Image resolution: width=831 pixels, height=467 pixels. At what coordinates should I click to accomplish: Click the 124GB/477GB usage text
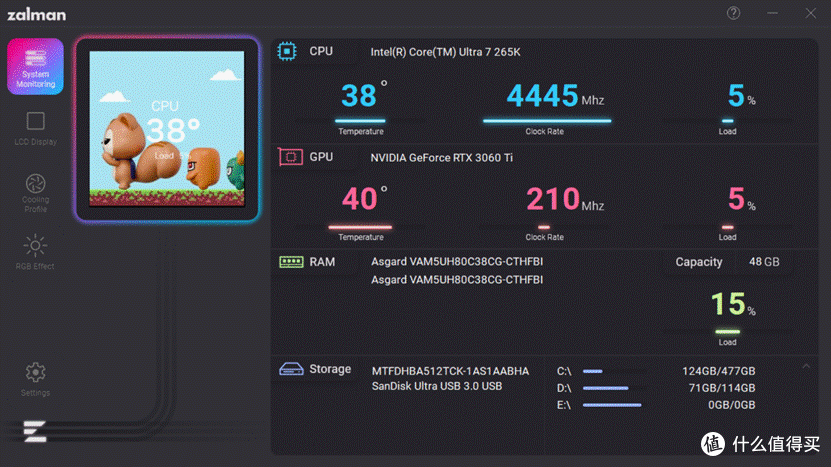[x=719, y=371]
